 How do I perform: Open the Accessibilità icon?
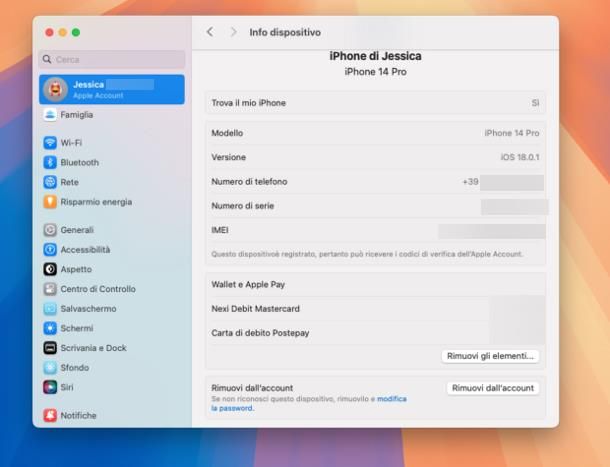[x=50, y=249]
